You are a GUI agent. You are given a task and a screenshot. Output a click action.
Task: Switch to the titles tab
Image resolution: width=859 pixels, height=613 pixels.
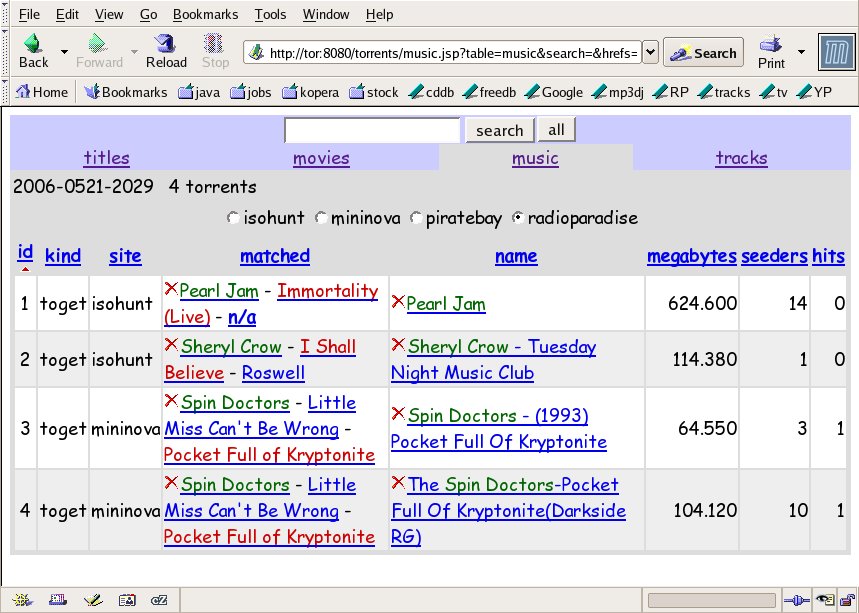106,158
